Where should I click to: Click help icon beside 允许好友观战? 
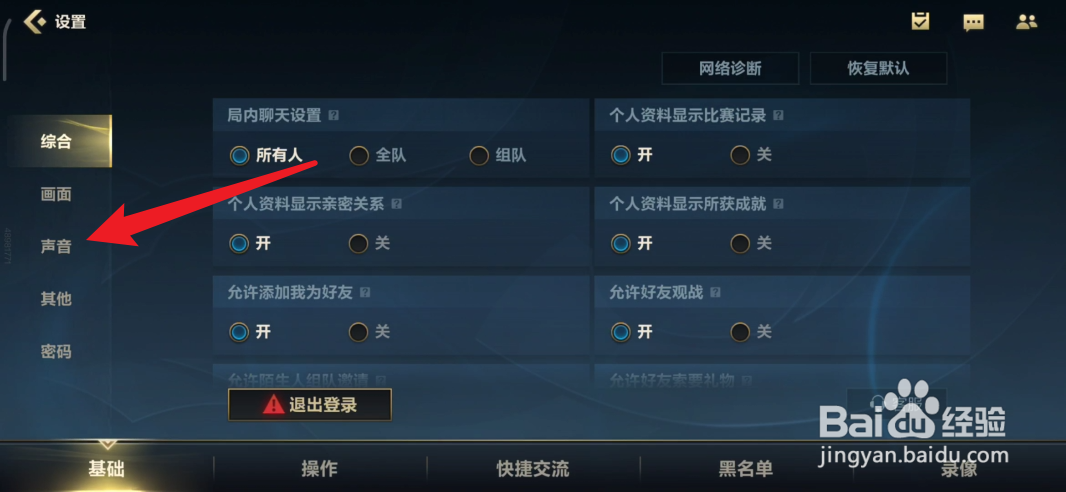click(x=715, y=292)
